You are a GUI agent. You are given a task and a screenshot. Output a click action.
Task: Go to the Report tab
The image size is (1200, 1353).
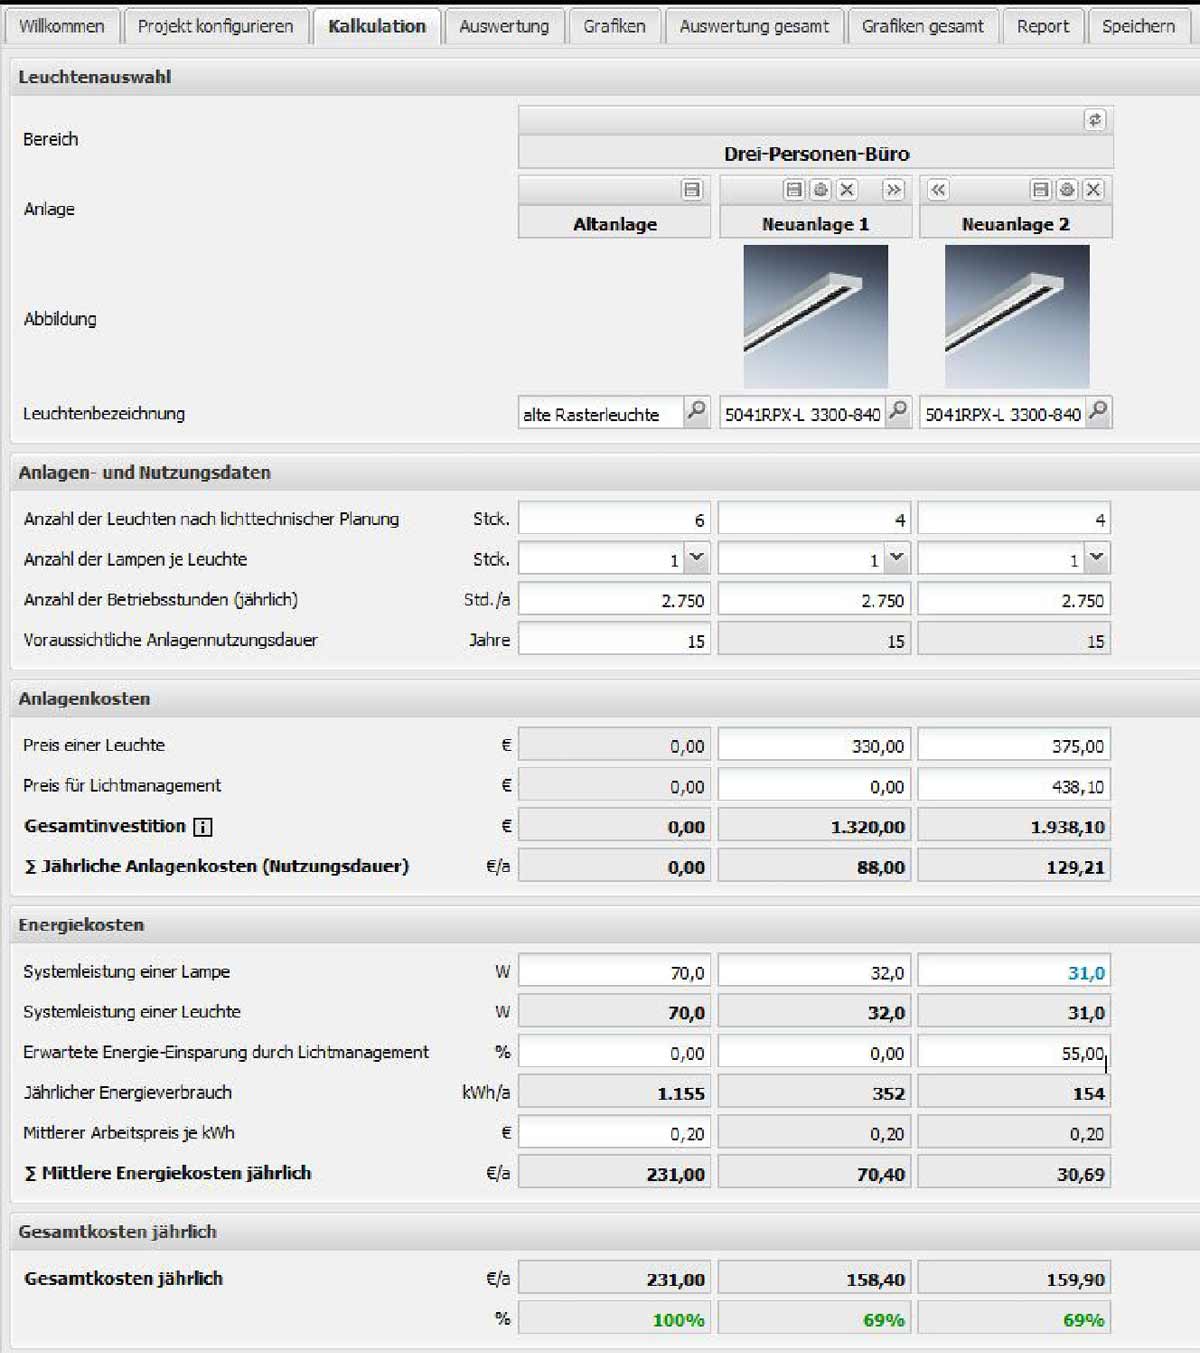coord(1043,26)
